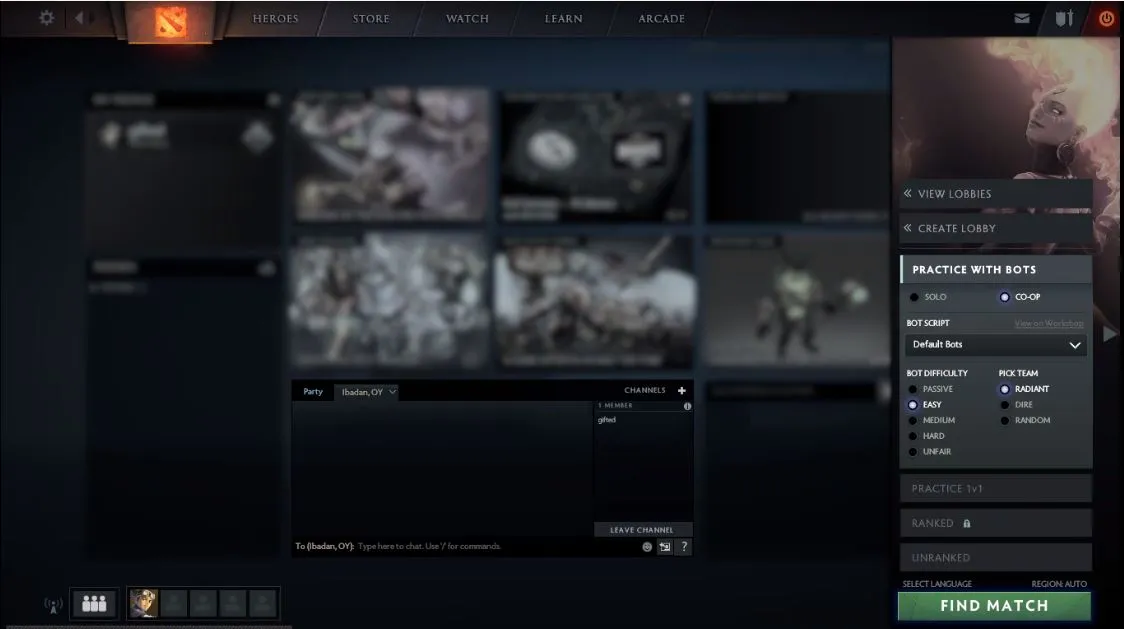Open VIEW LOBBIES panel

click(996, 194)
